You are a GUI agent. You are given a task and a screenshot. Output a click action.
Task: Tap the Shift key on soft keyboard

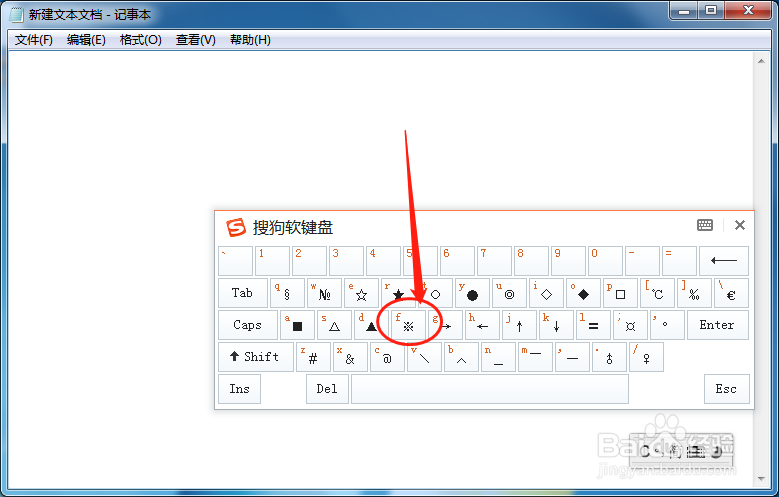[255, 357]
